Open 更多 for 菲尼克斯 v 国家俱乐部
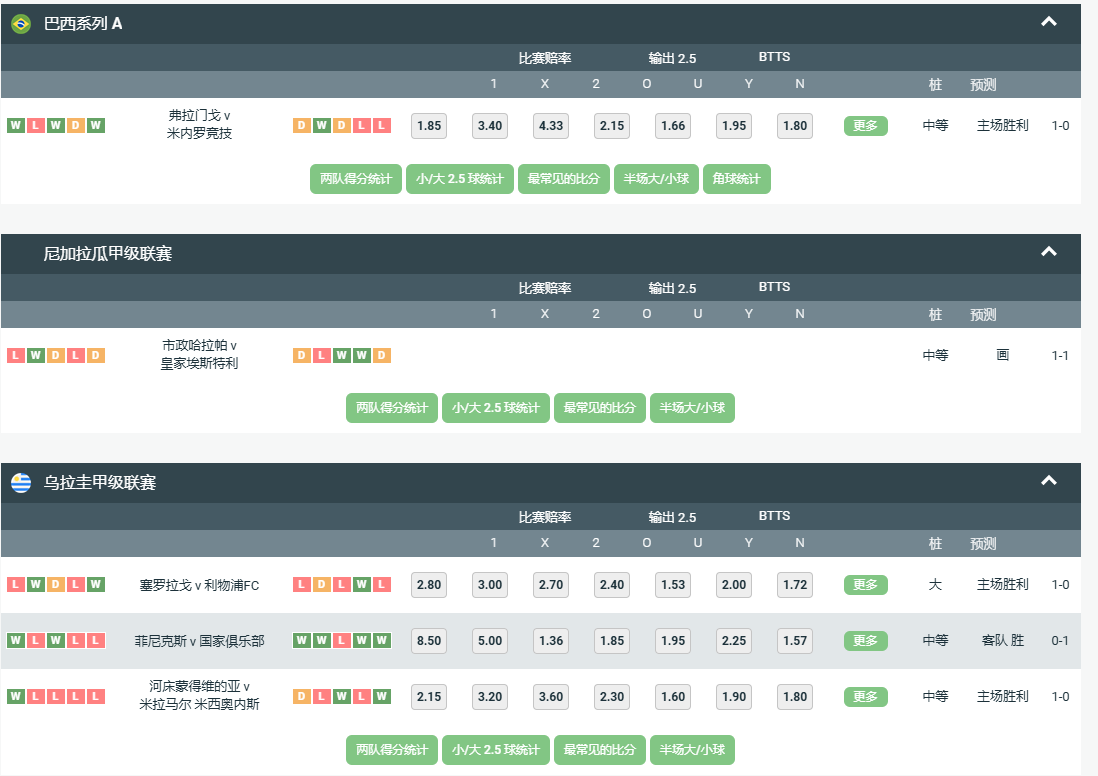This screenshot has width=1098, height=776. click(865, 641)
